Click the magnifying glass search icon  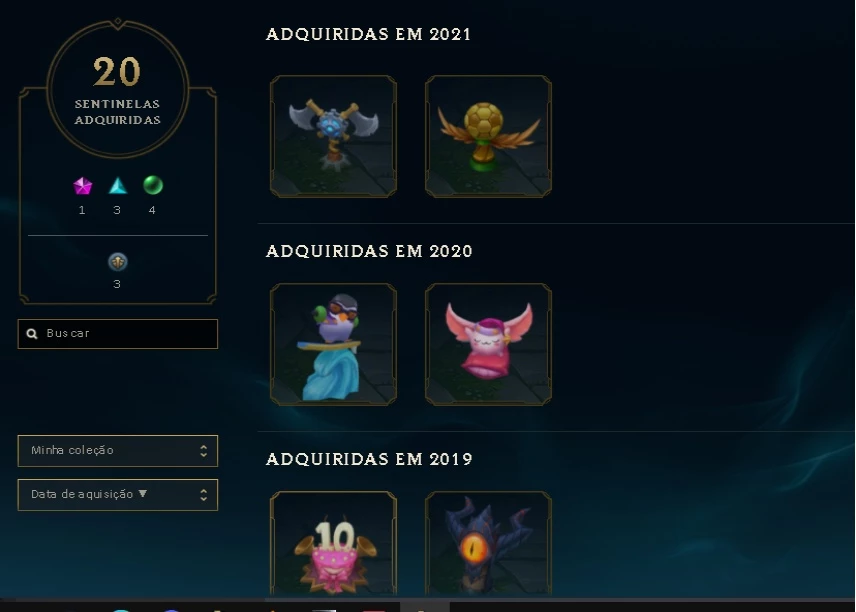tap(32, 334)
